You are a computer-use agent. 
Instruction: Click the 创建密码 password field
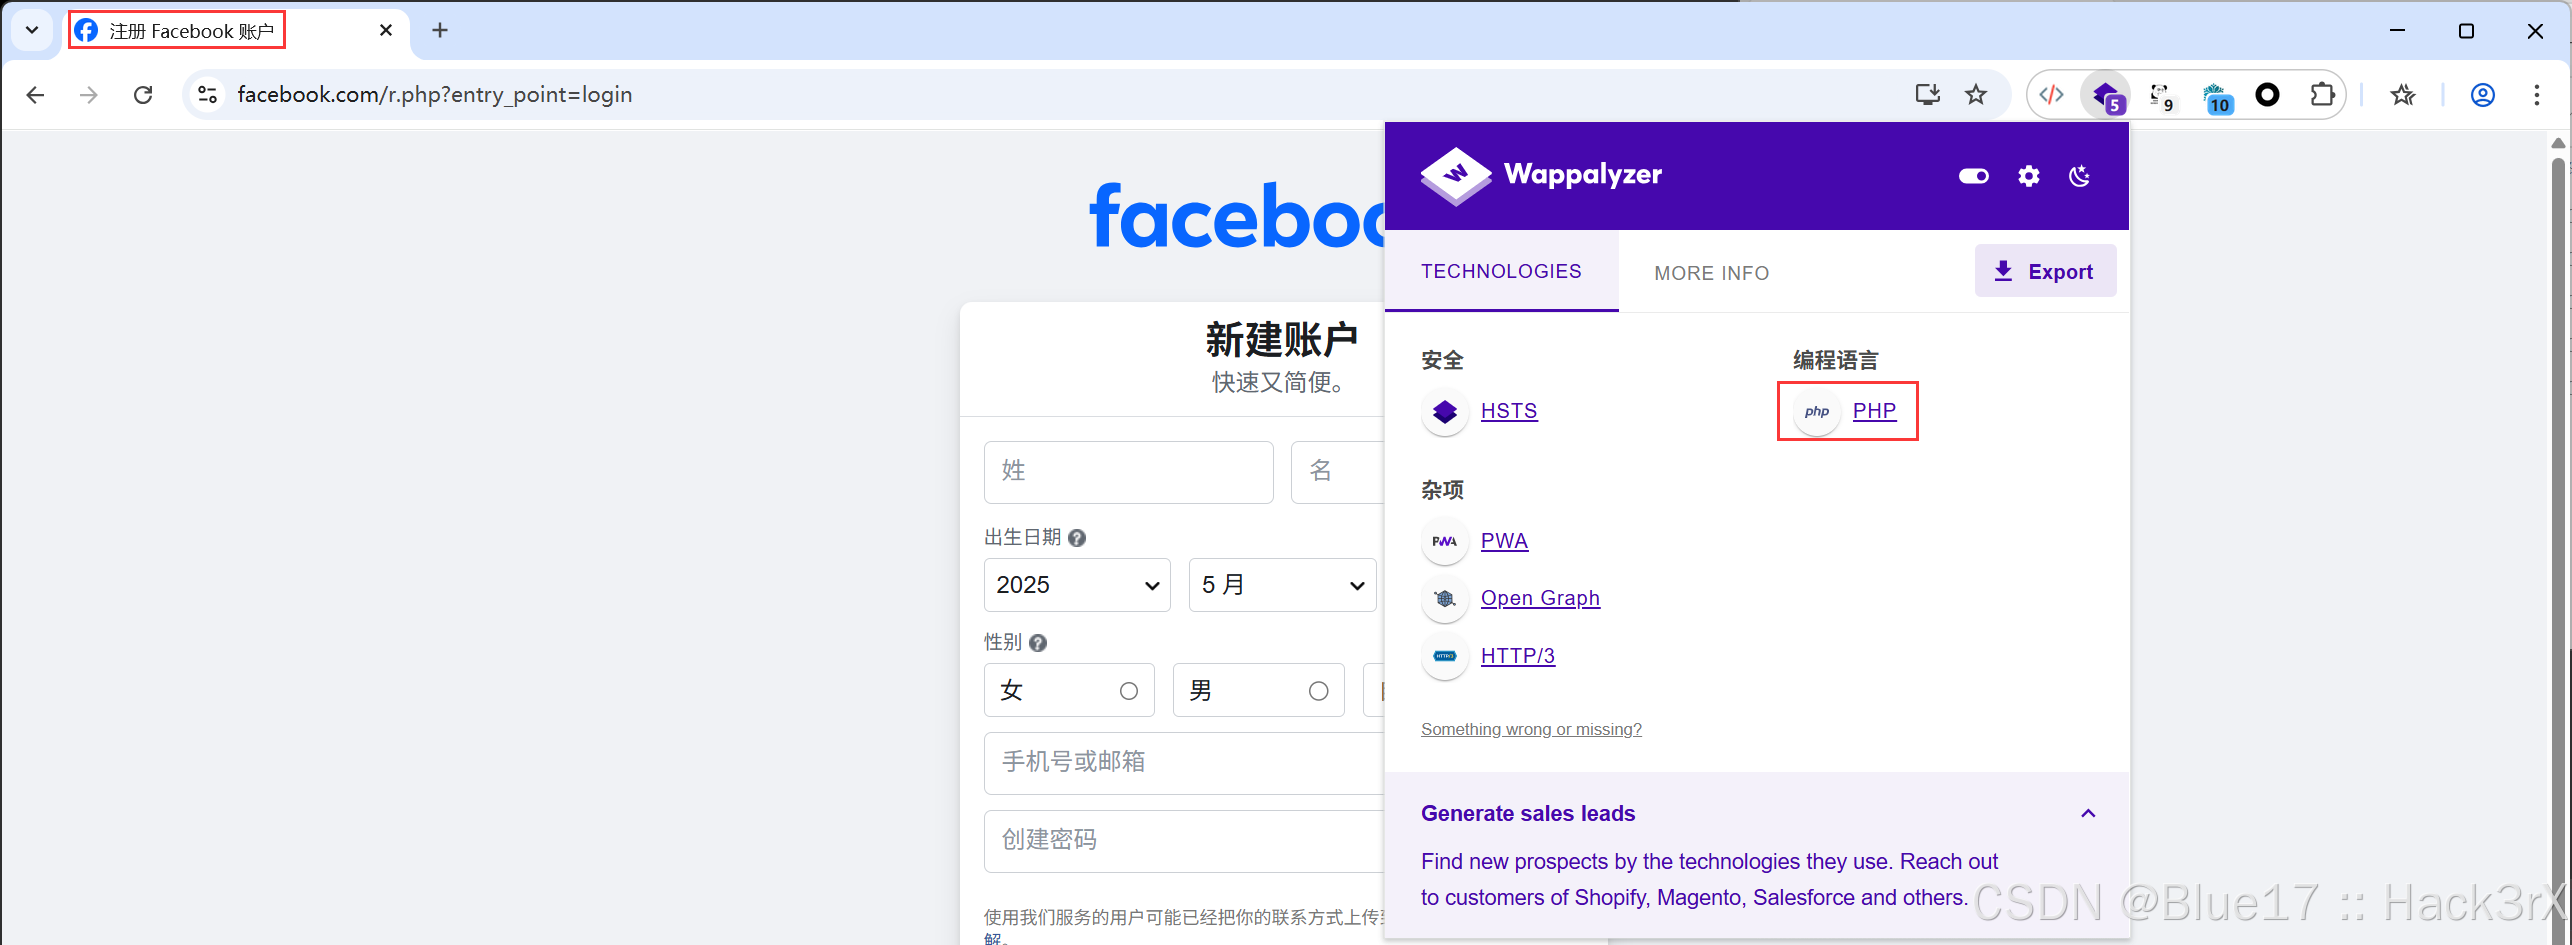click(1185, 841)
